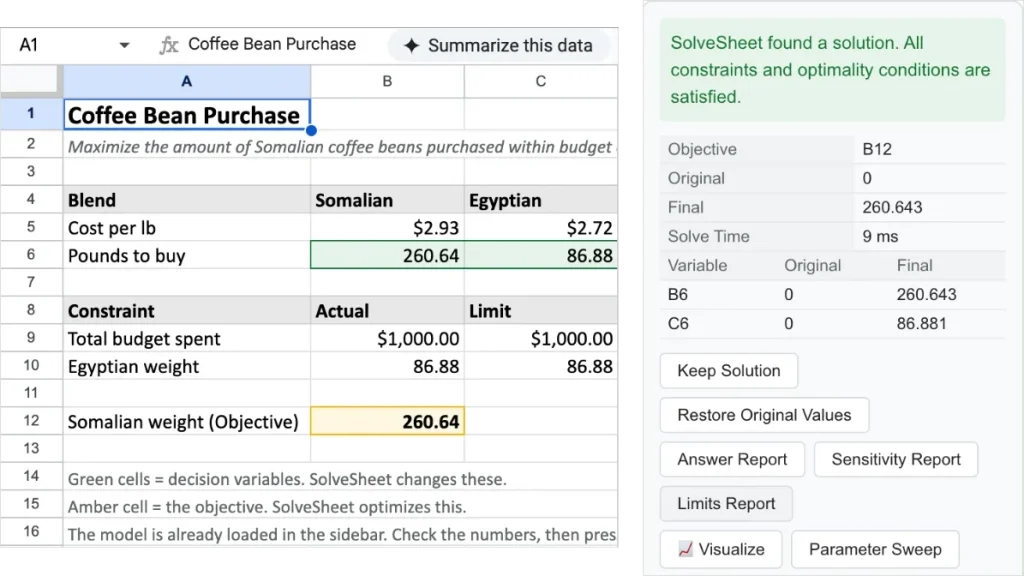This screenshot has height=576, width=1024.
Task: Click Restore Original Values button
Action: (x=764, y=415)
